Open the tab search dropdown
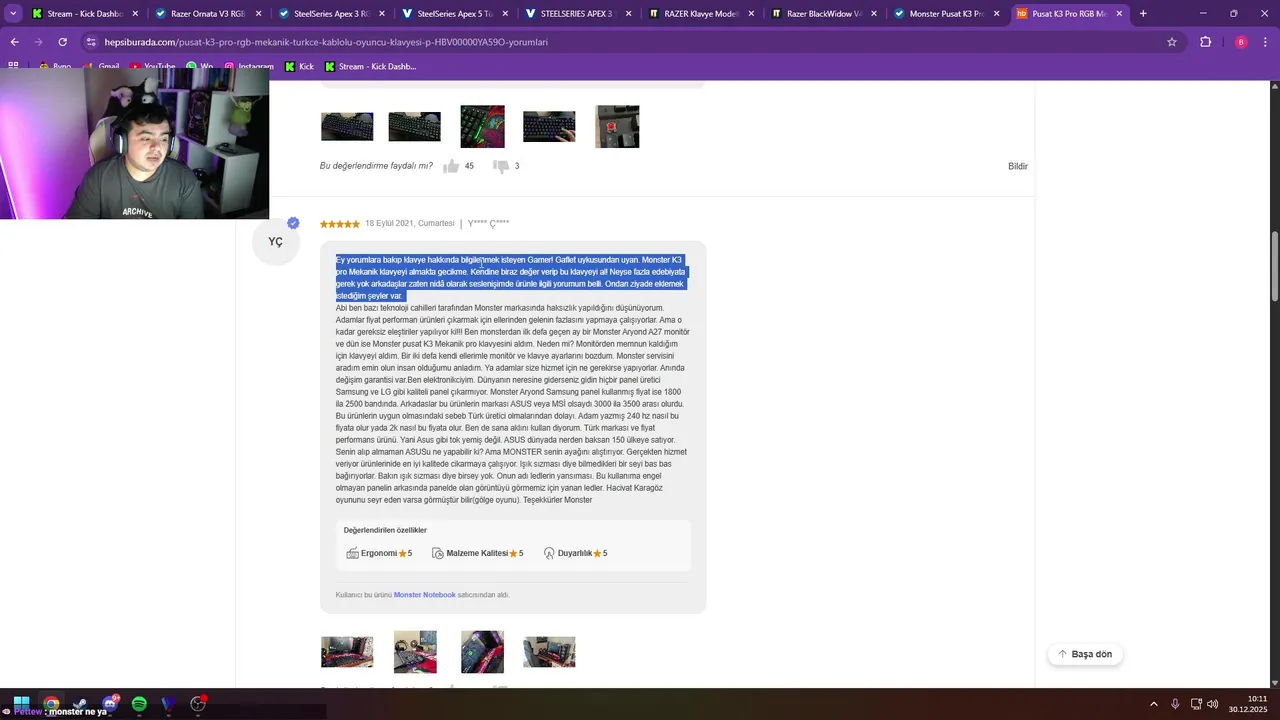This screenshot has width=1280, height=720. [13, 14]
